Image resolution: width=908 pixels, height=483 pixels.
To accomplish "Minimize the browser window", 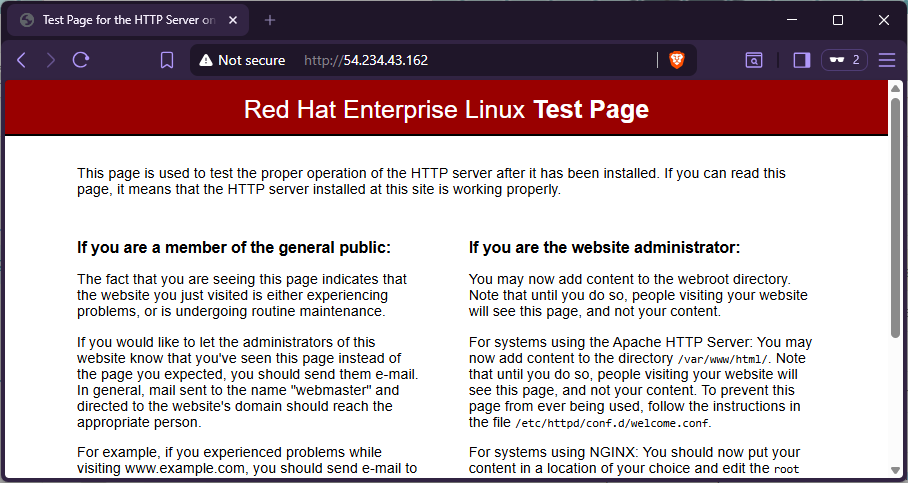I will tap(792, 20).
